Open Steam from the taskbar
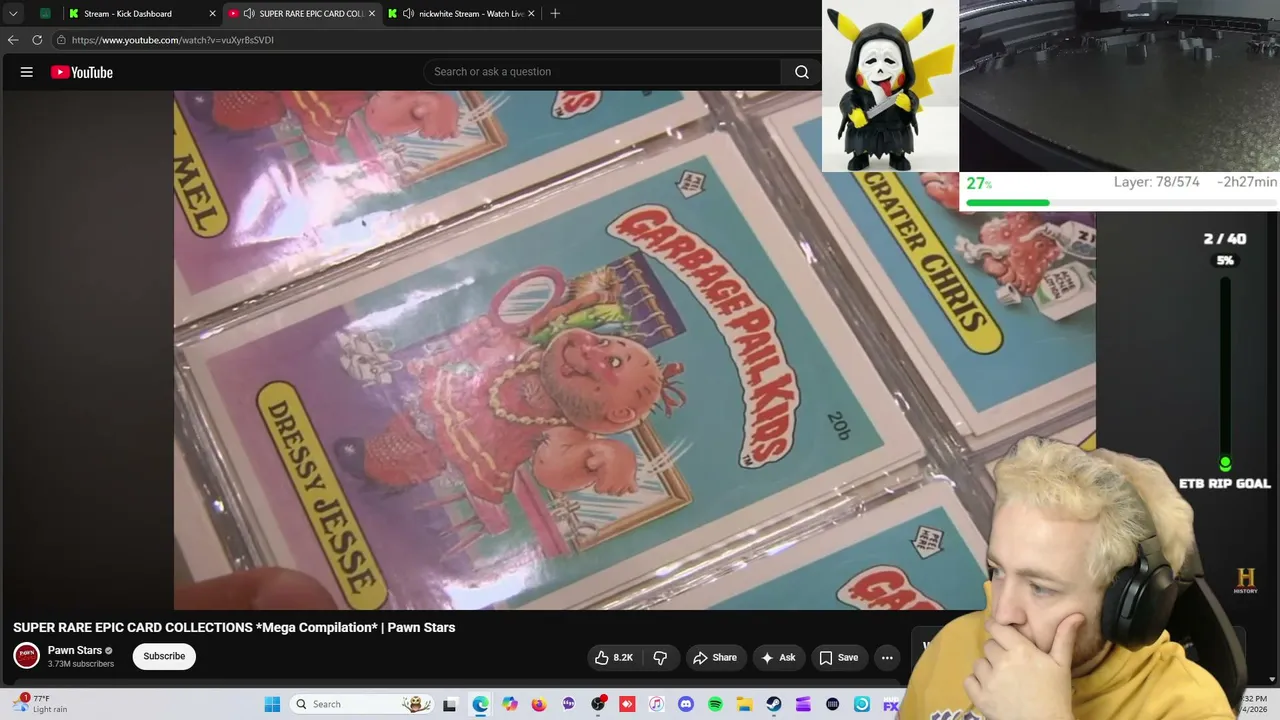The width and height of the screenshot is (1280, 720). pyautogui.click(x=774, y=704)
